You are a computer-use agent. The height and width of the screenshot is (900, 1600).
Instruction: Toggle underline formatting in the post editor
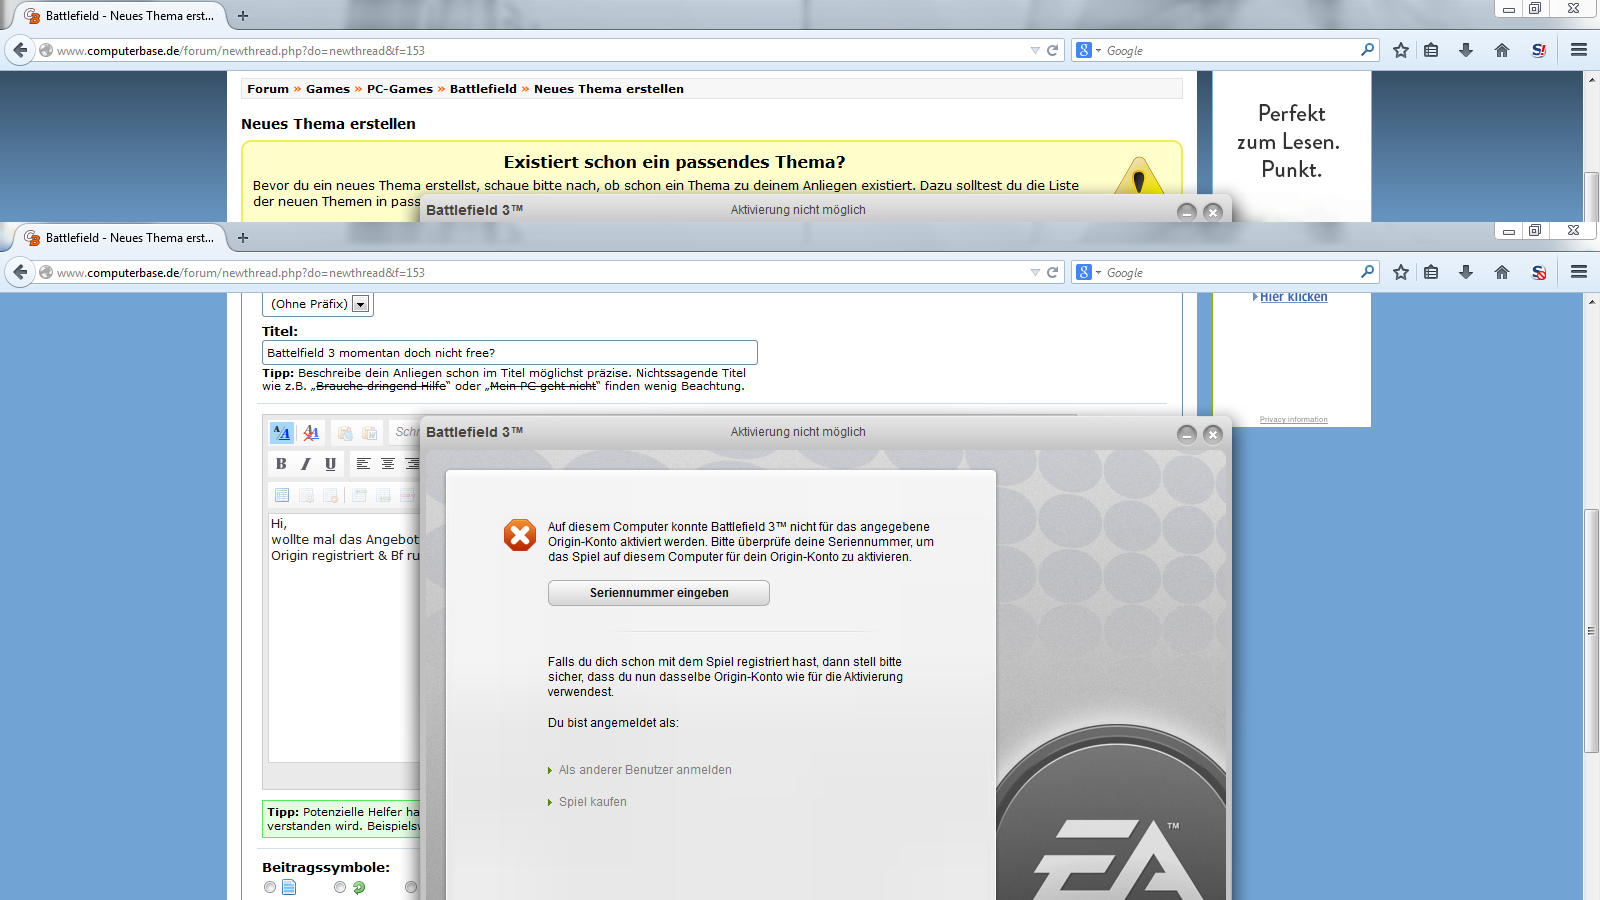[x=330, y=464]
